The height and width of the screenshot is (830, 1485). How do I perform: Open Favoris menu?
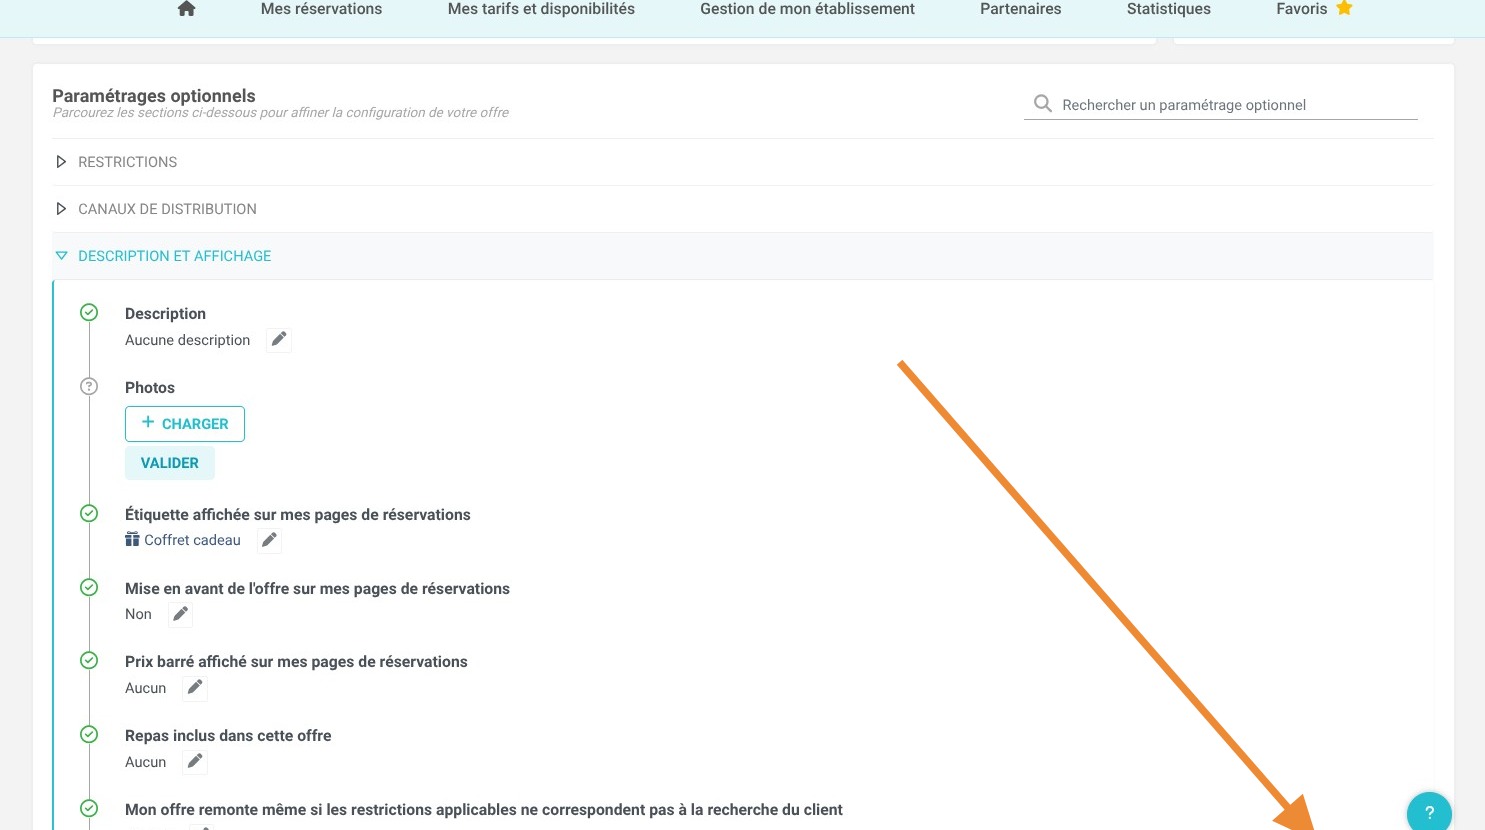pos(1301,9)
